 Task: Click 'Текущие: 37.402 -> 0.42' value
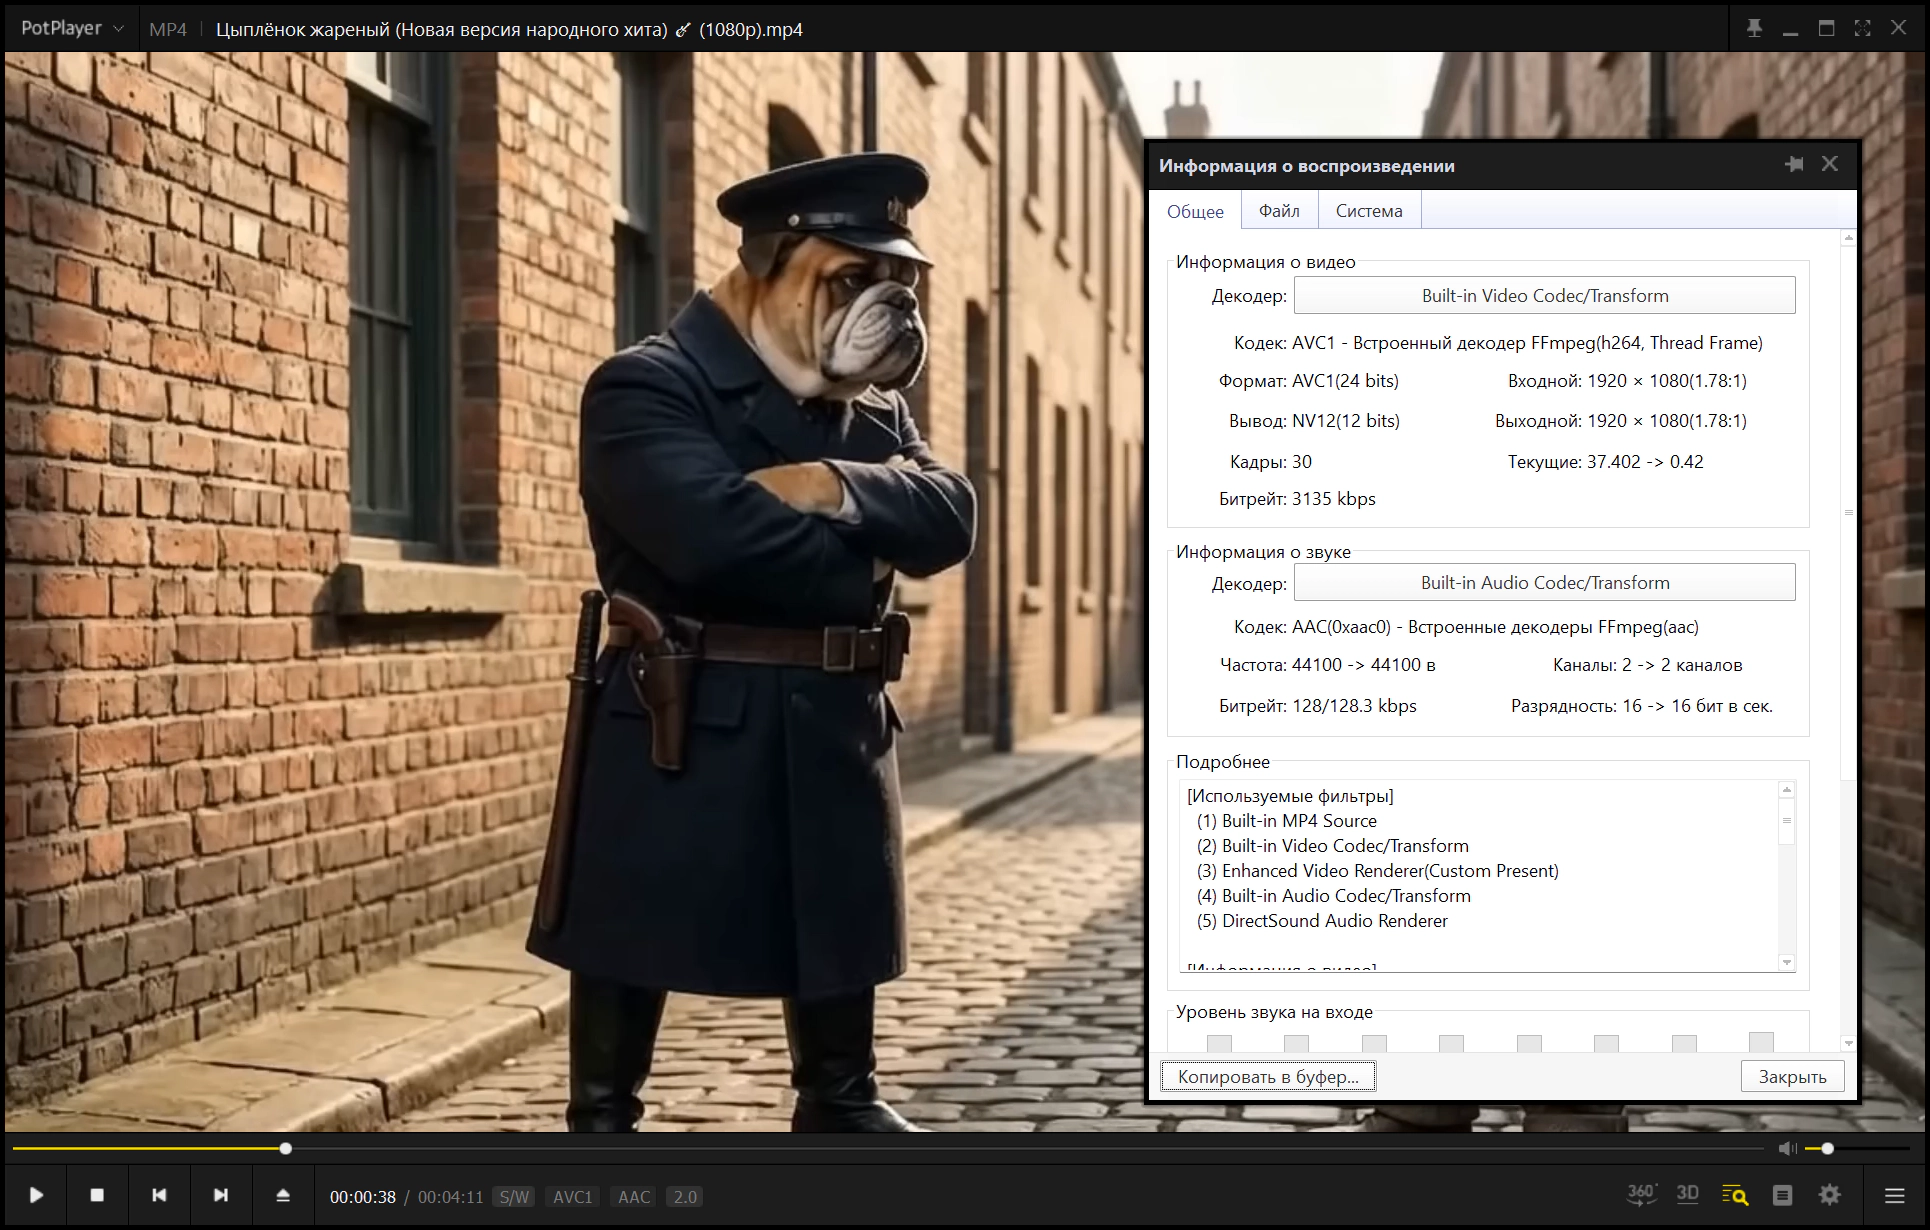click(x=1605, y=462)
